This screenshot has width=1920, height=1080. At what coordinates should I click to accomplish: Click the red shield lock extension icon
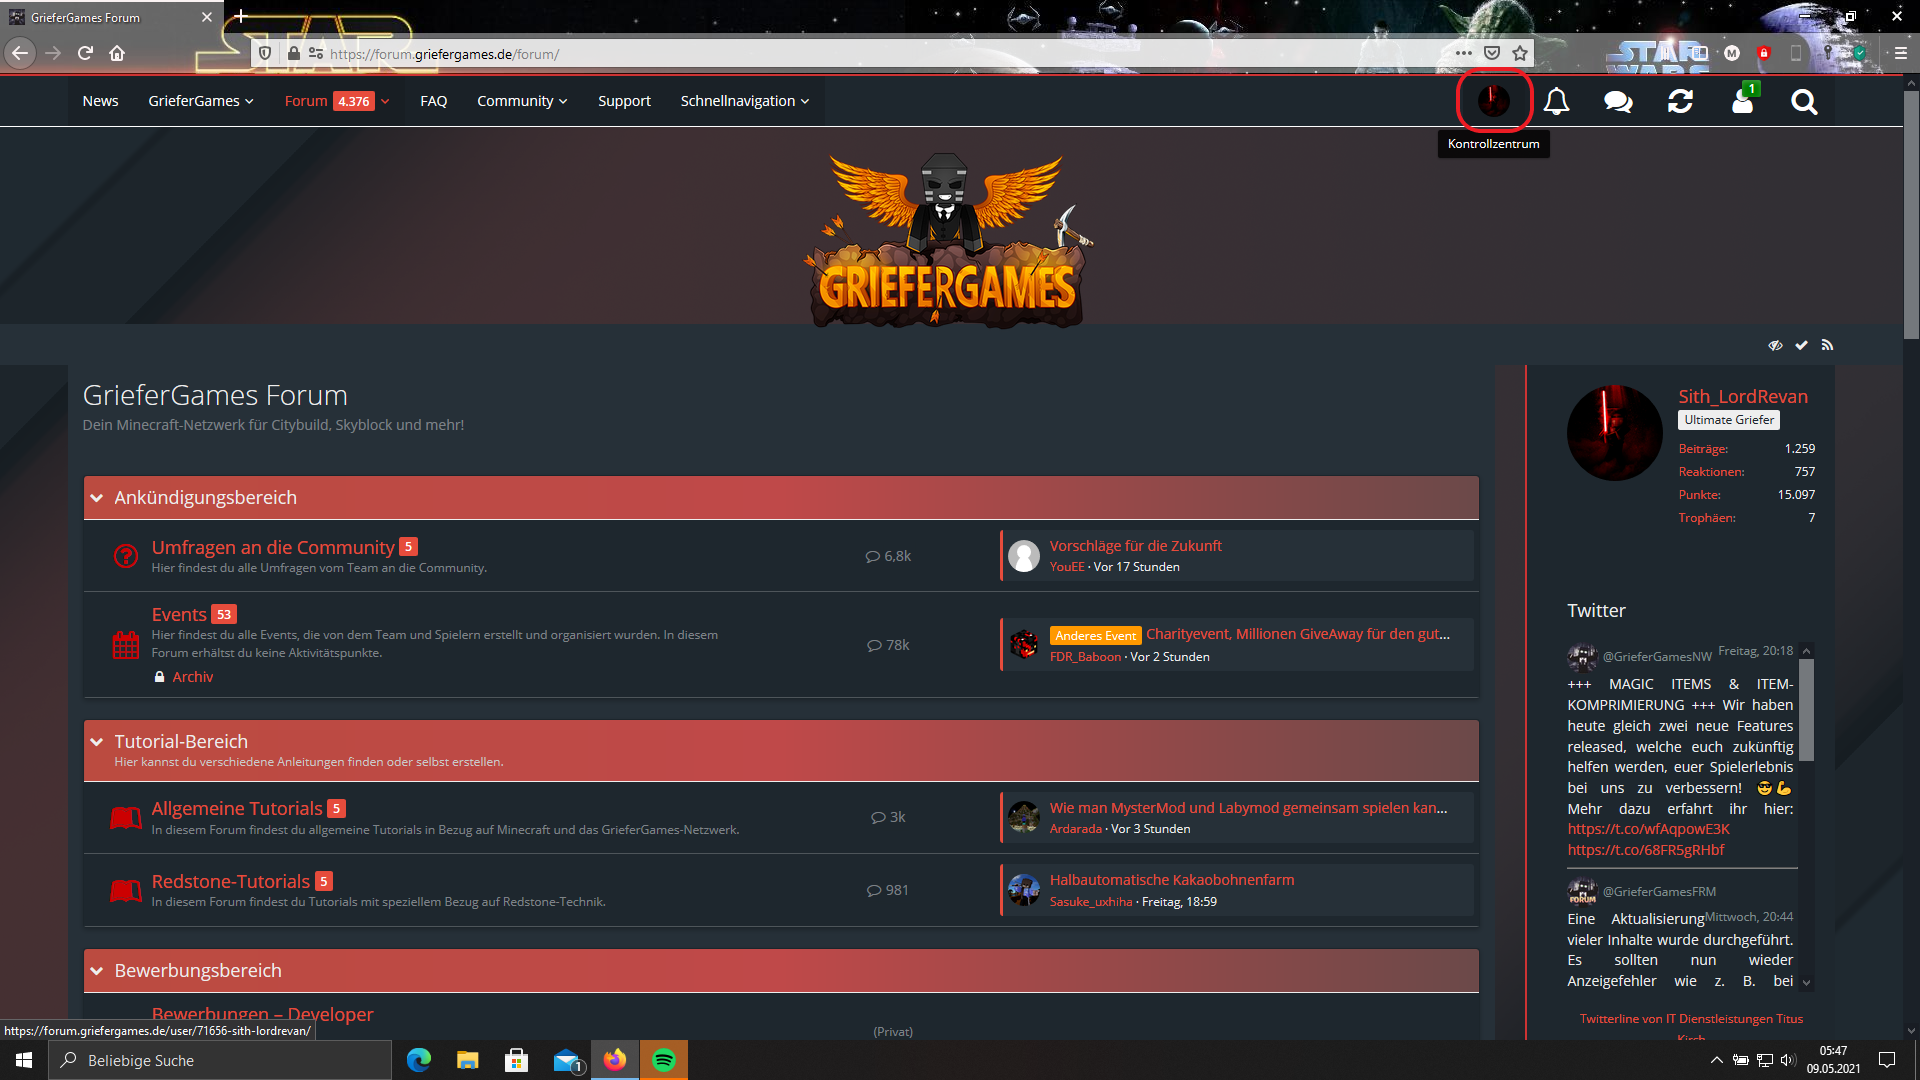[x=1764, y=53]
